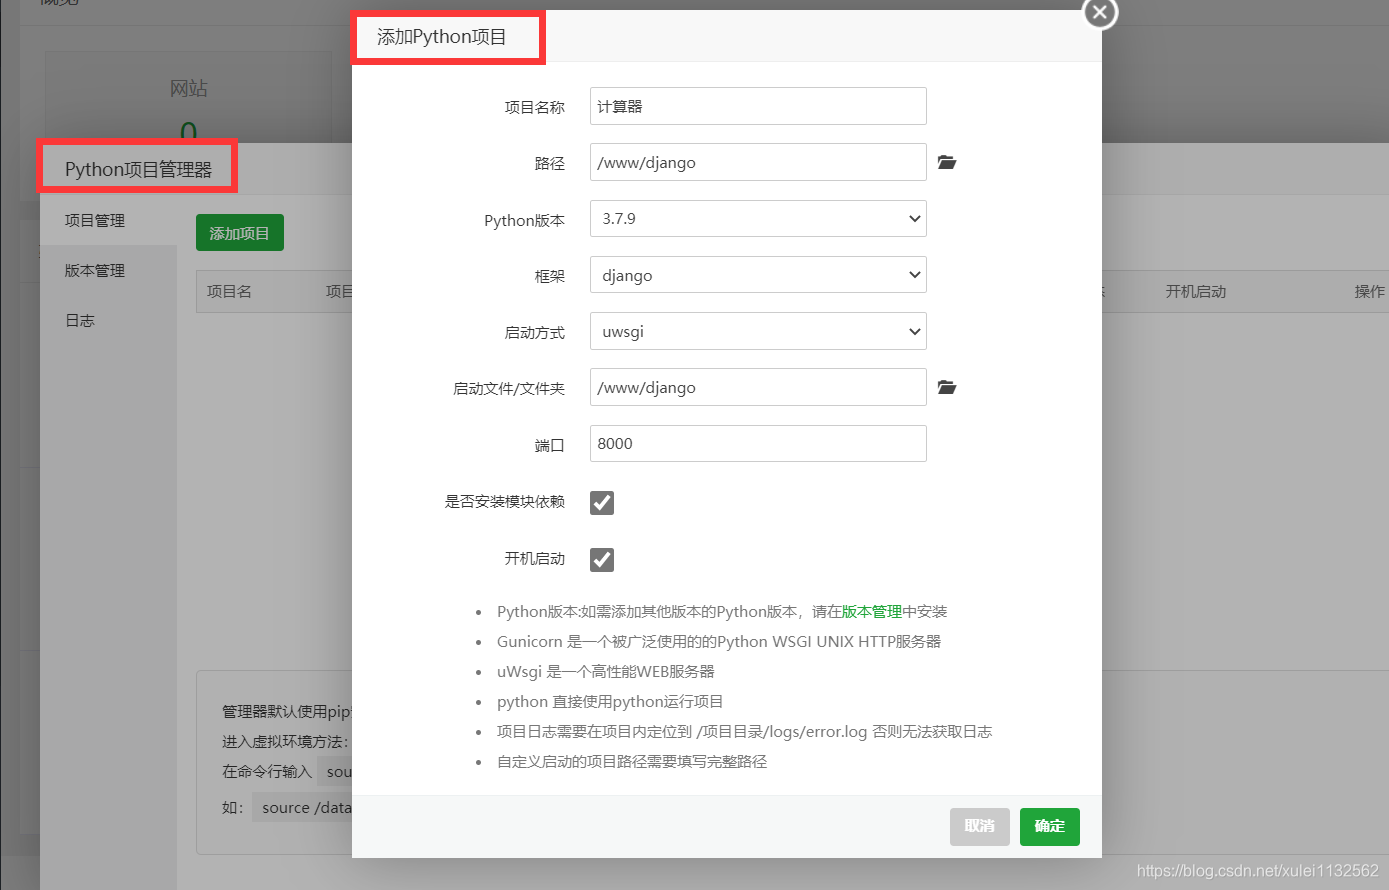Click 'python 直接使用python运行项目' note
The height and width of the screenshot is (890, 1389).
tap(610, 702)
